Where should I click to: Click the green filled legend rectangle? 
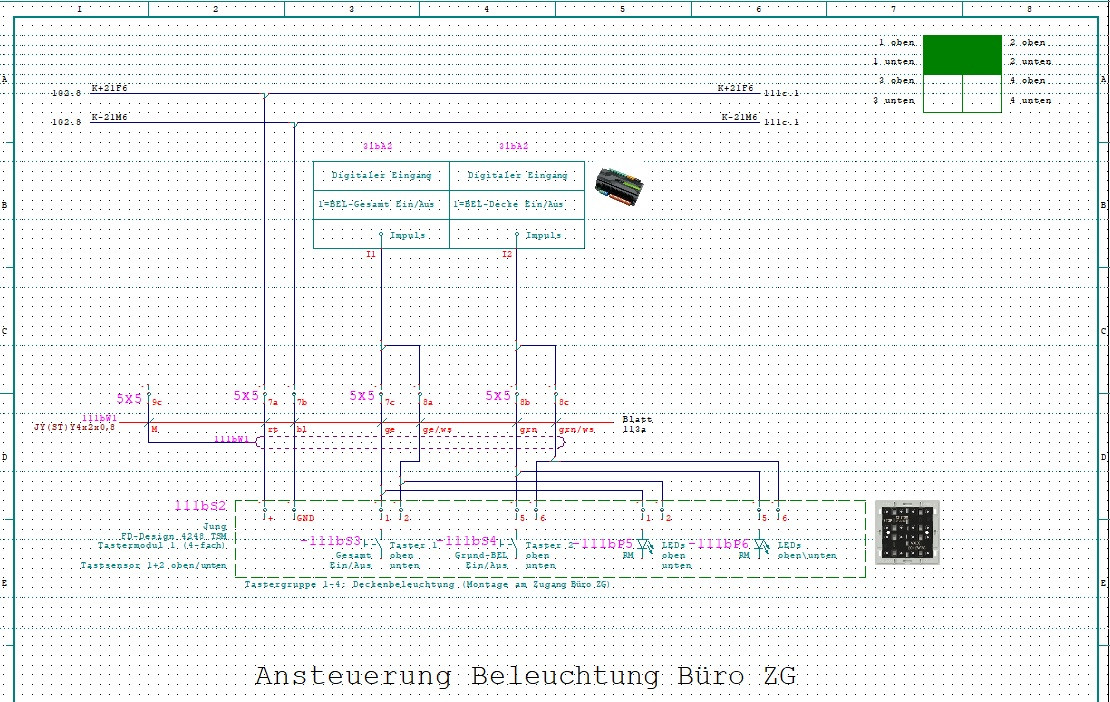click(962, 54)
